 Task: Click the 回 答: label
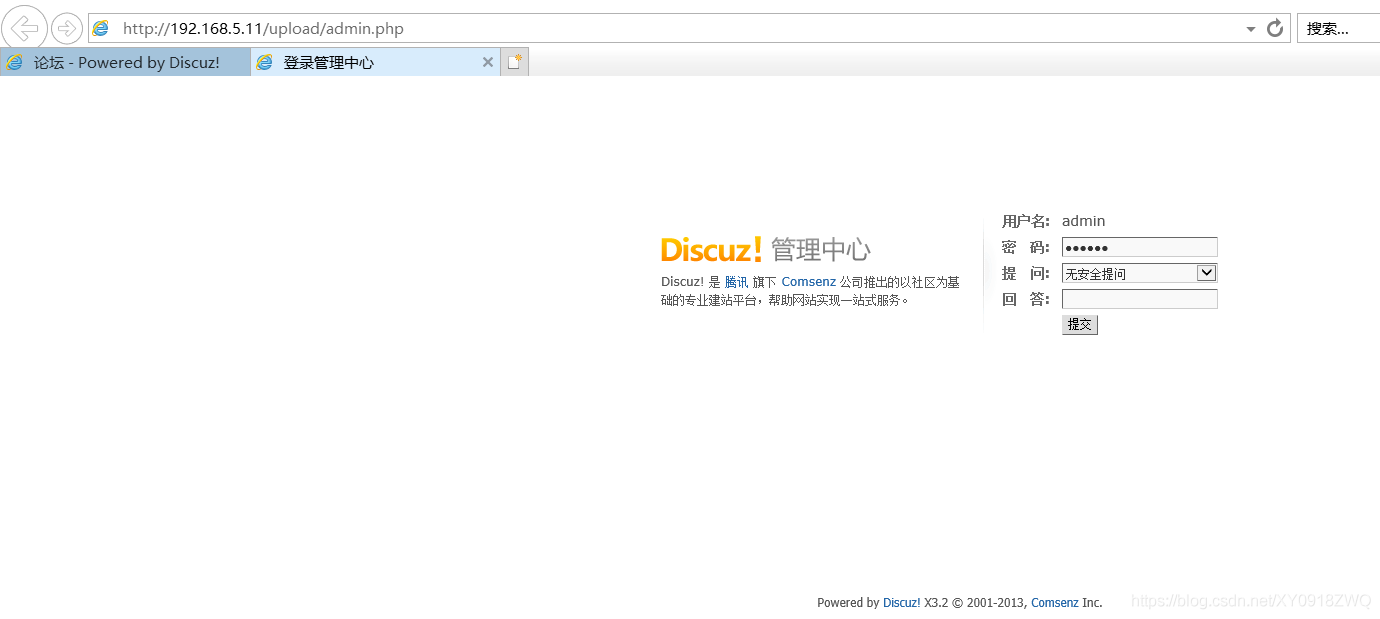click(1026, 299)
